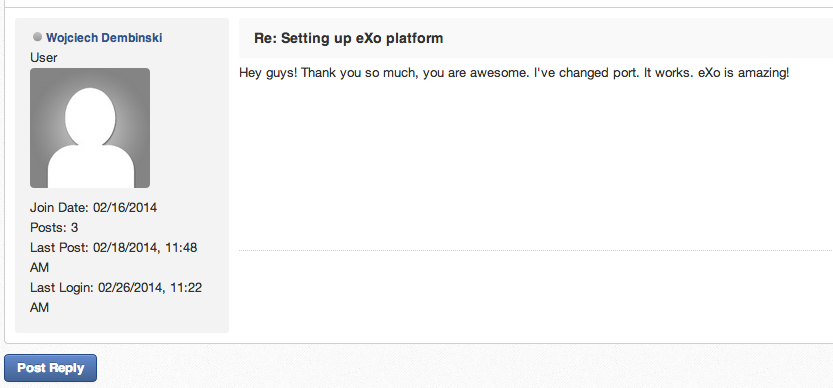The width and height of the screenshot is (833, 388).
Task: Click the last login date 02/26/2014
Action: tap(130, 288)
